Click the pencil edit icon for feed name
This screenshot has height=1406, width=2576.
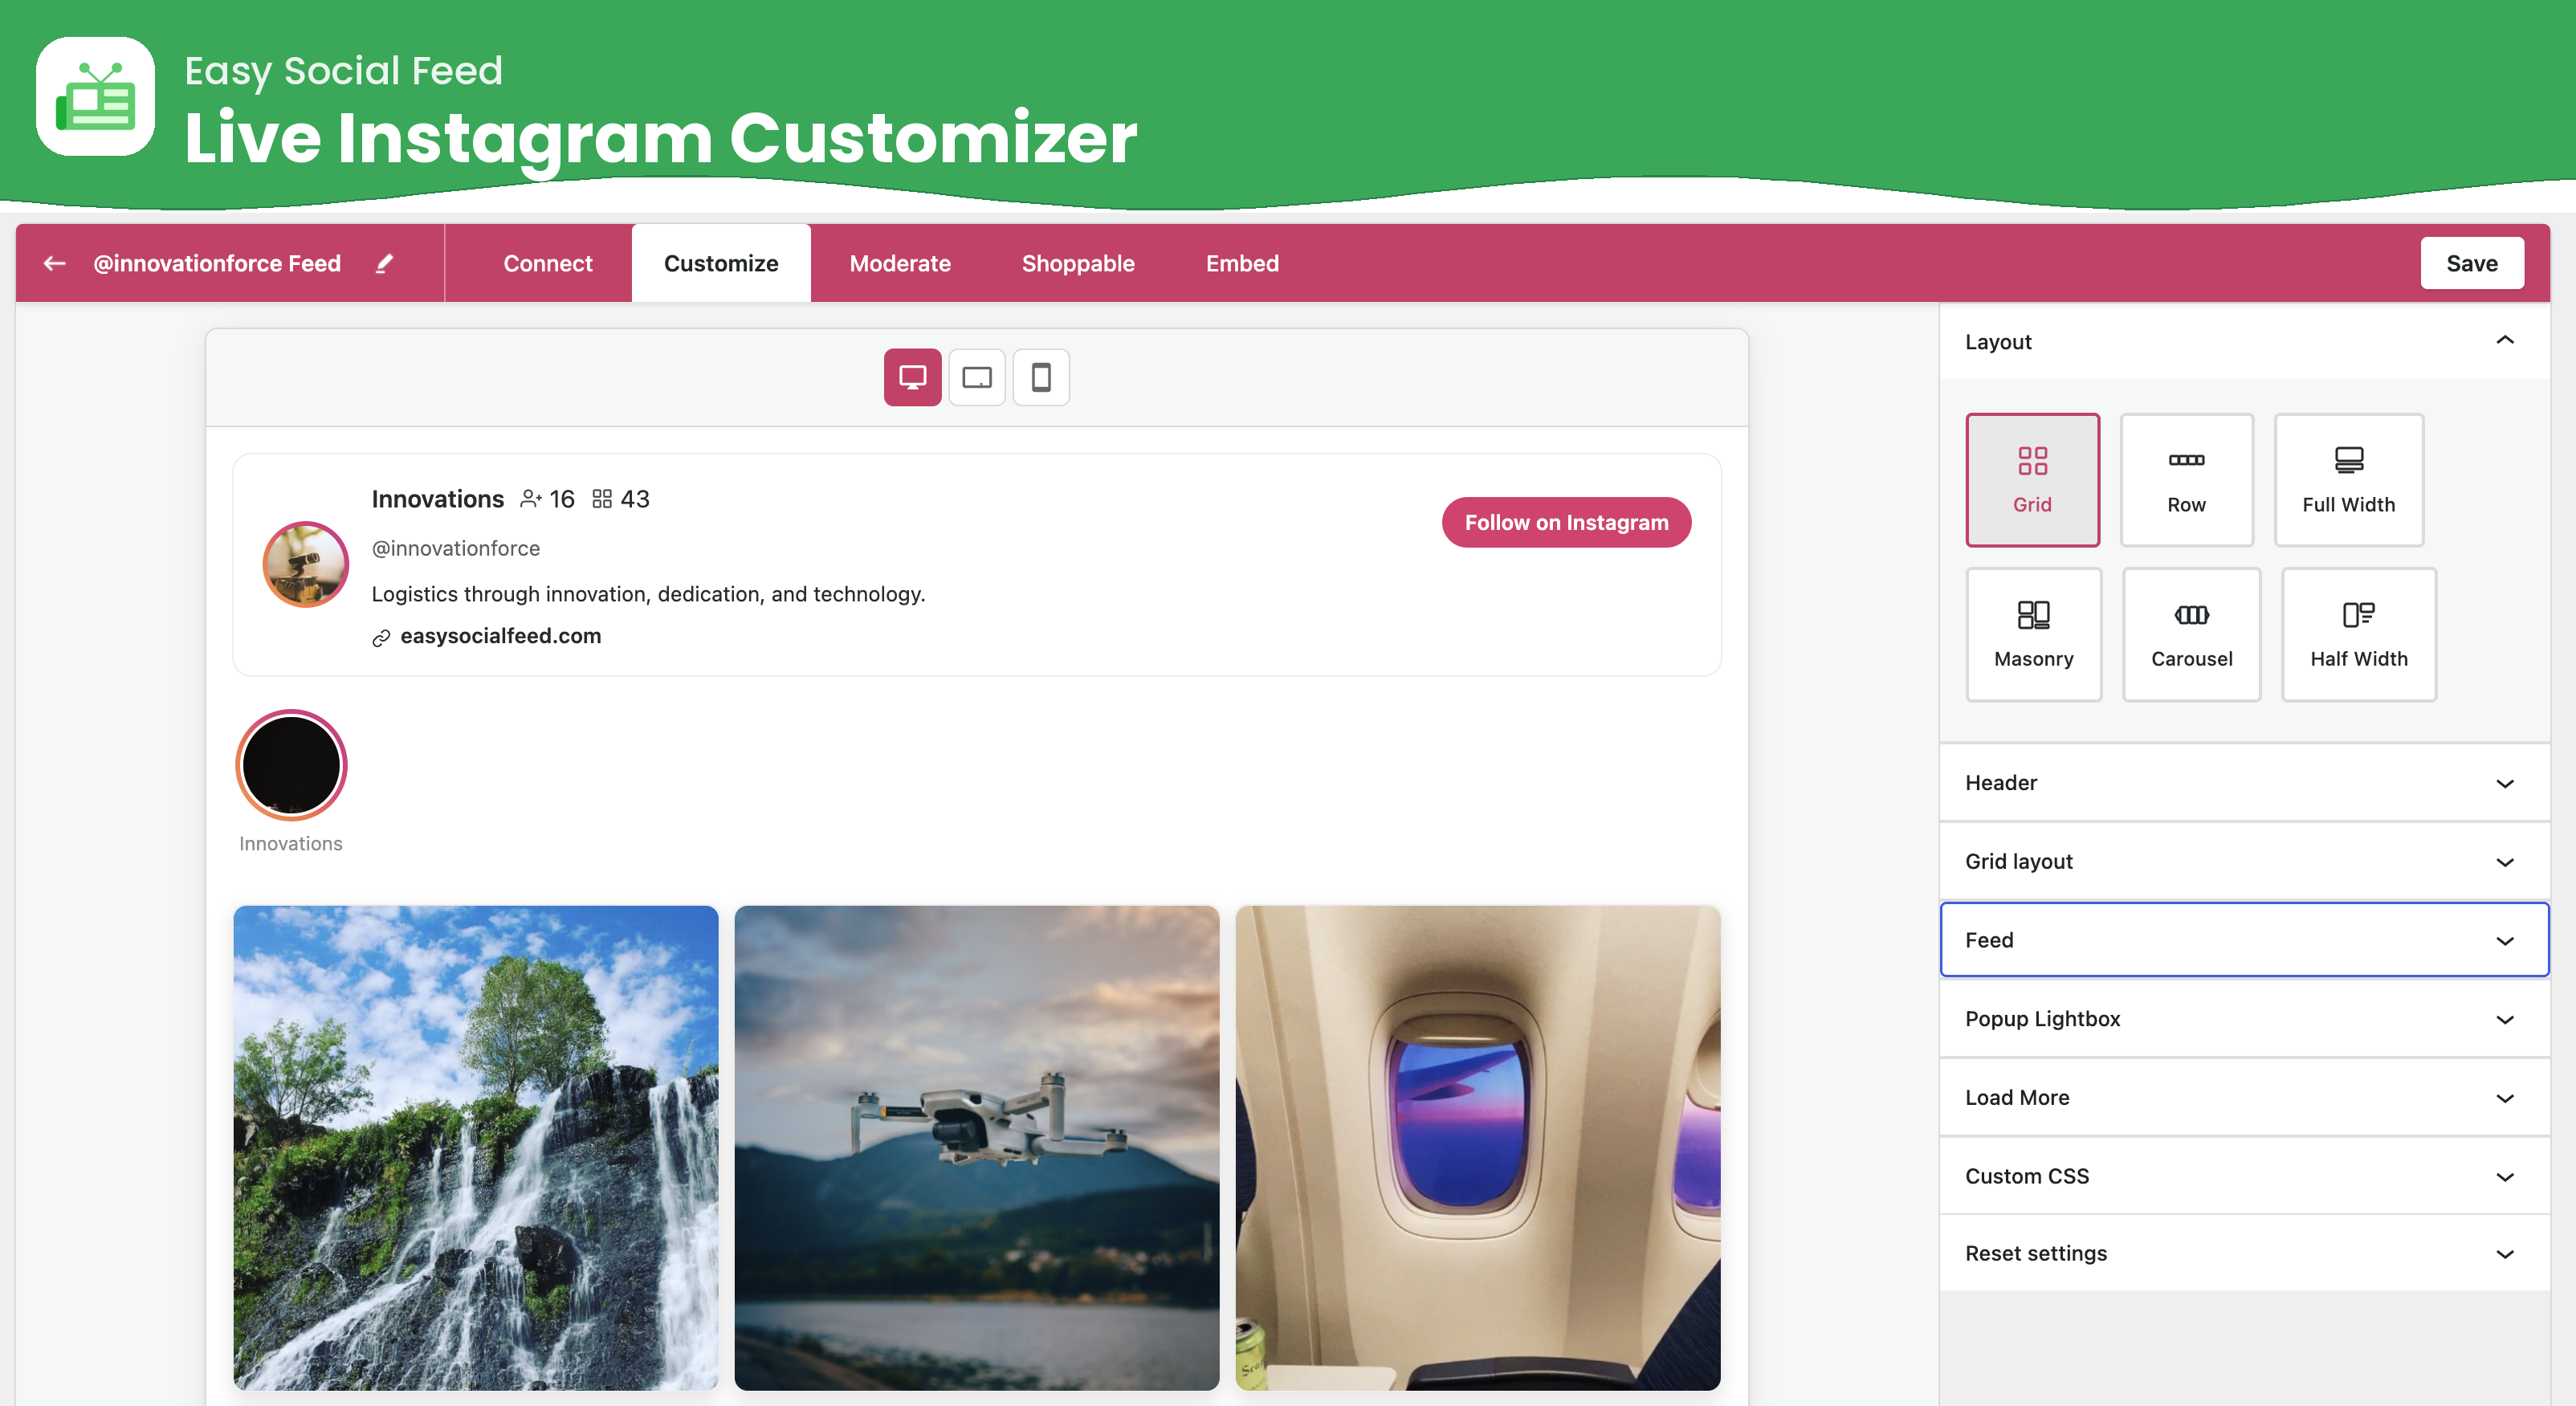pyautogui.click(x=384, y=263)
